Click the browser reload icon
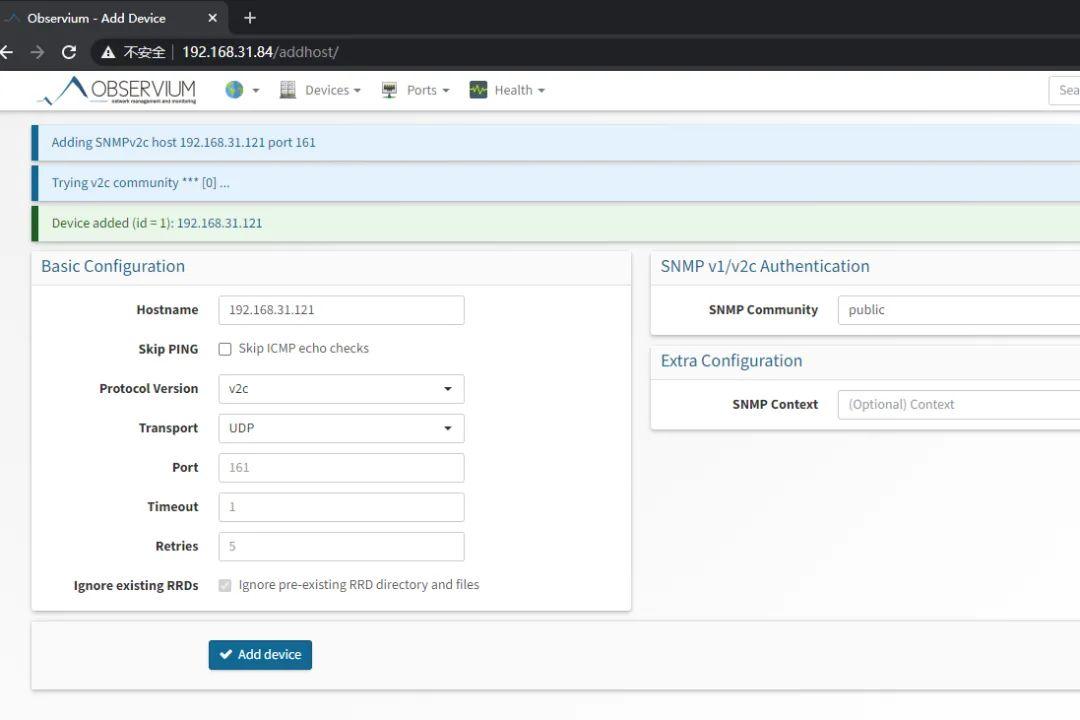1080x720 pixels. (x=68, y=51)
